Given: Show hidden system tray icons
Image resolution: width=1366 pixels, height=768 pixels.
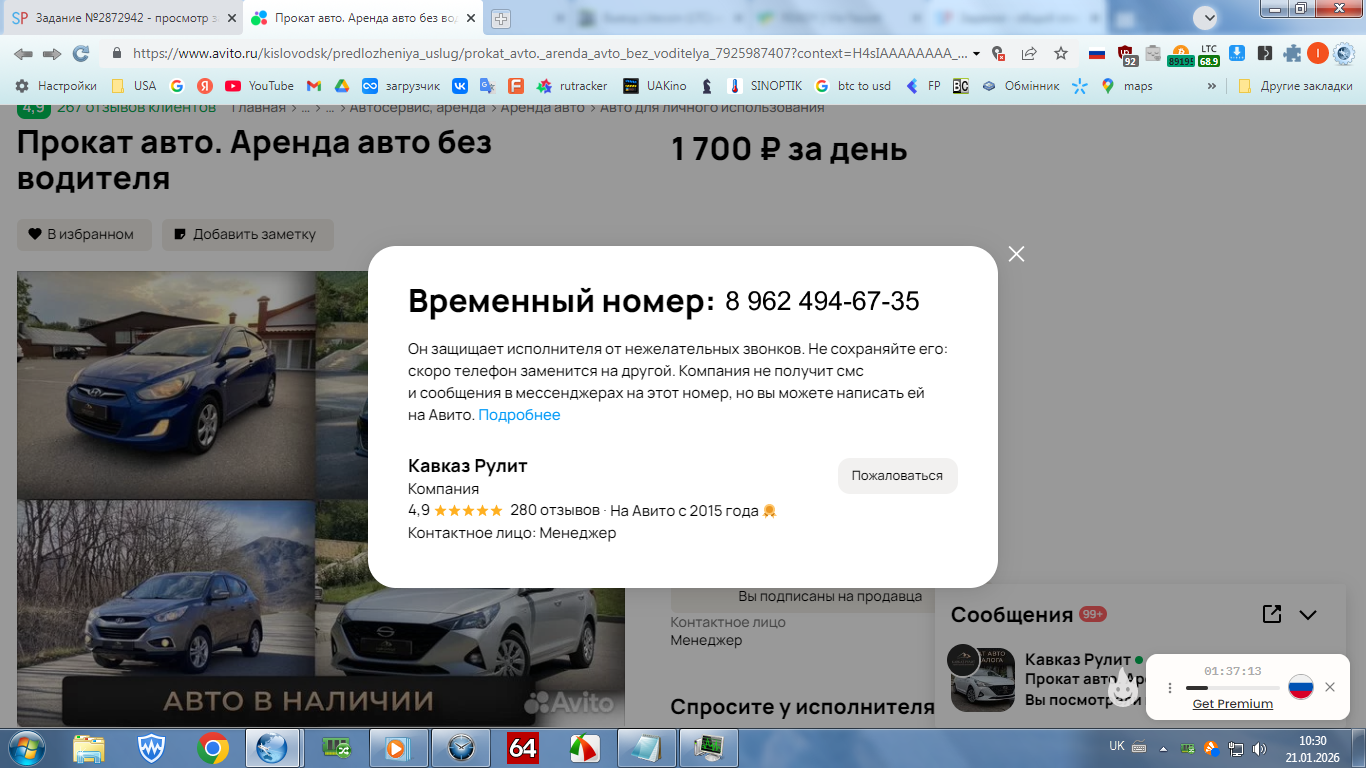Looking at the screenshot, I should 1163,748.
